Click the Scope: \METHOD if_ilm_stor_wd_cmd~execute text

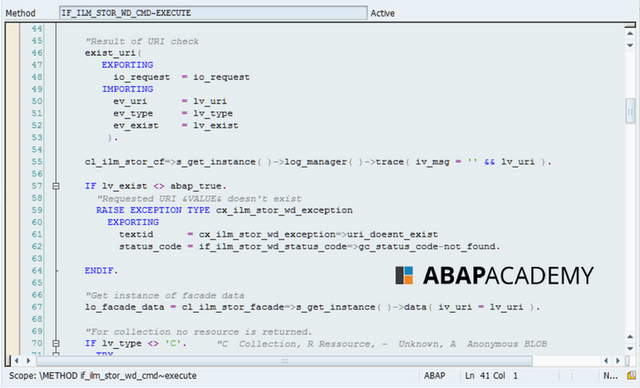point(103,375)
